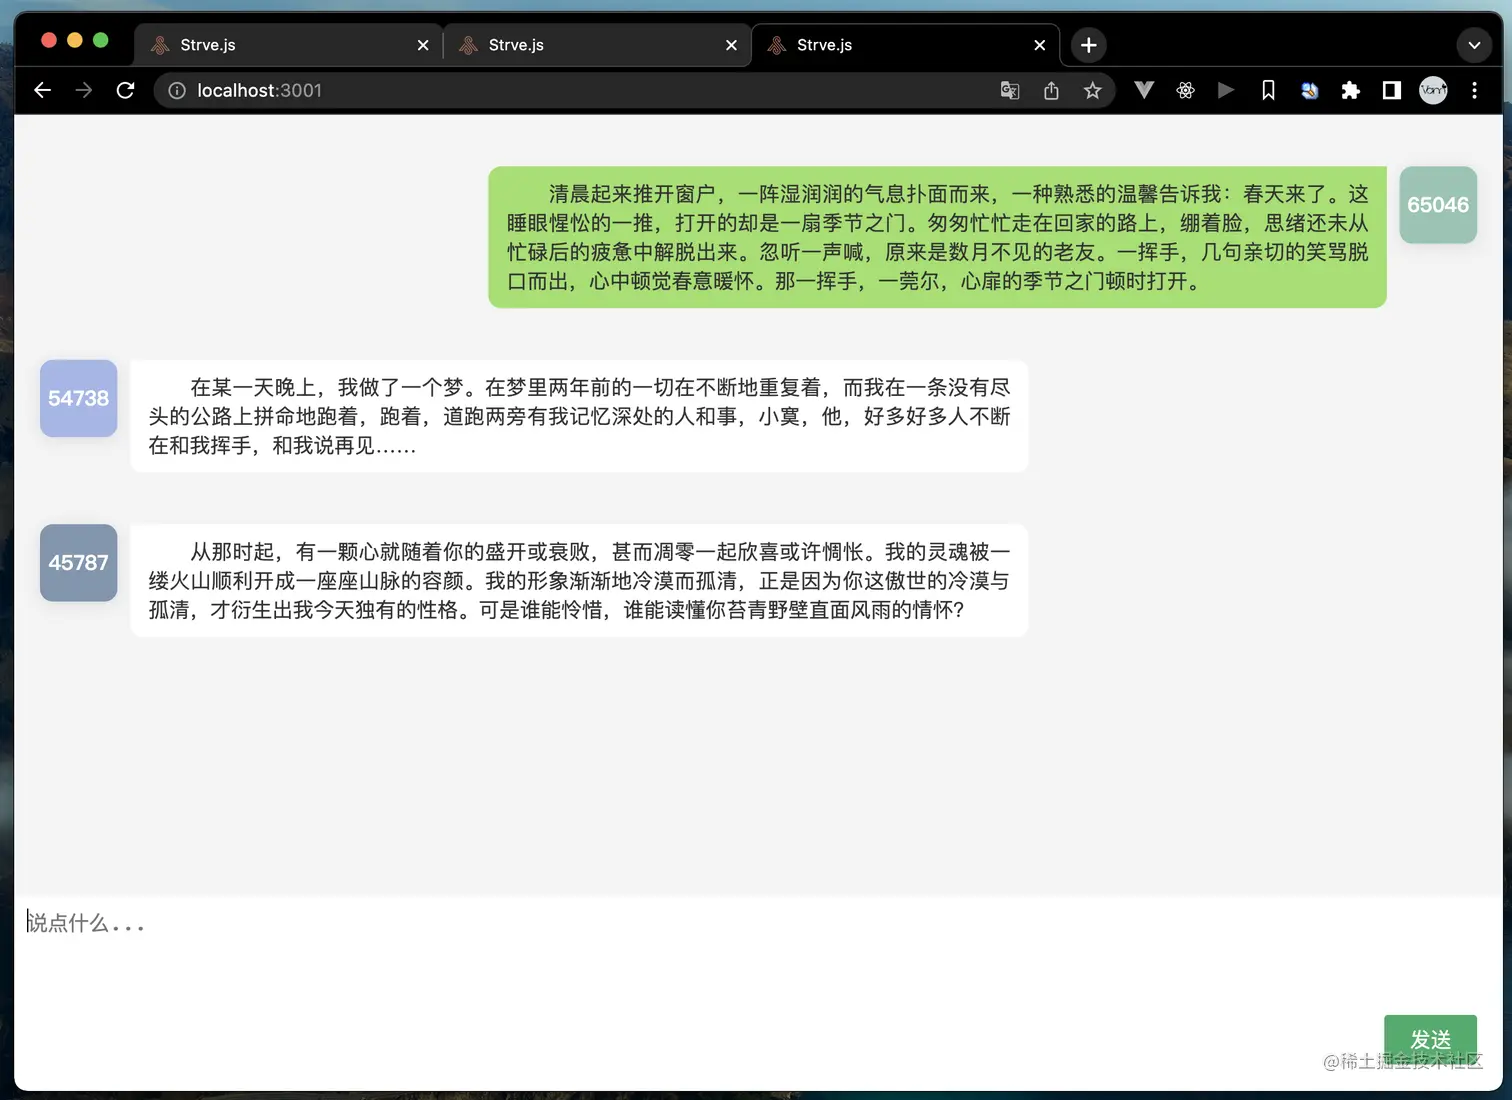Go back to the previous page
The height and width of the screenshot is (1100, 1512).
pyautogui.click(x=42, y=90)
